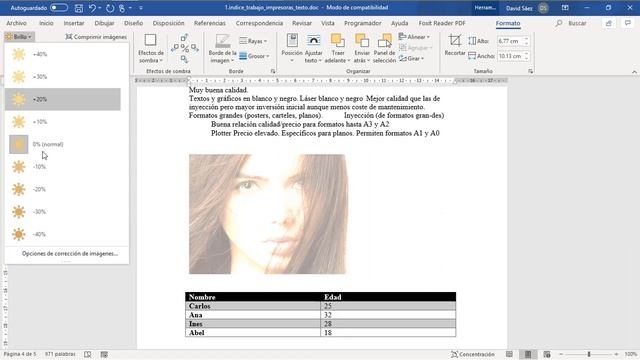Viewport: 640px width, 360px height.
Task: Switch to the Dibujar tab
Action: (x=104, y=23)
